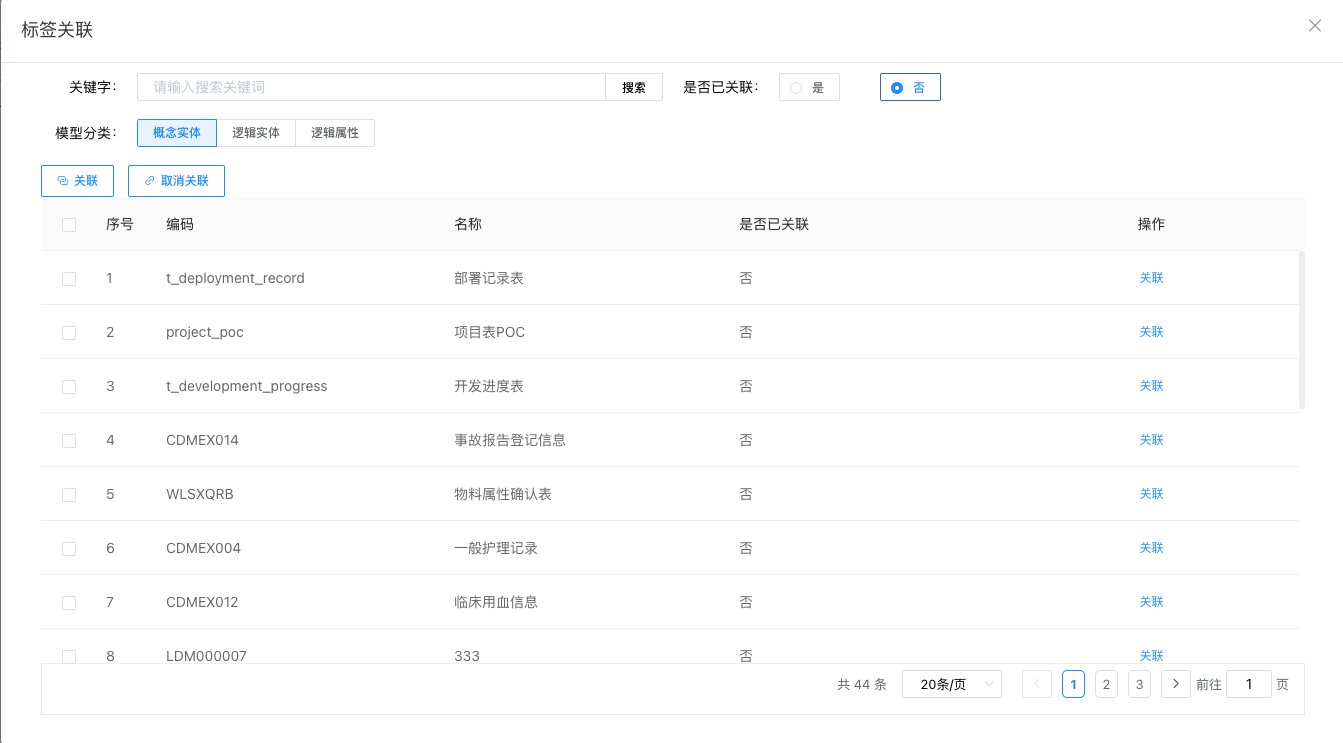
Task: Switch to 逻辑属性 model category
Action: (x=335, y=133)
